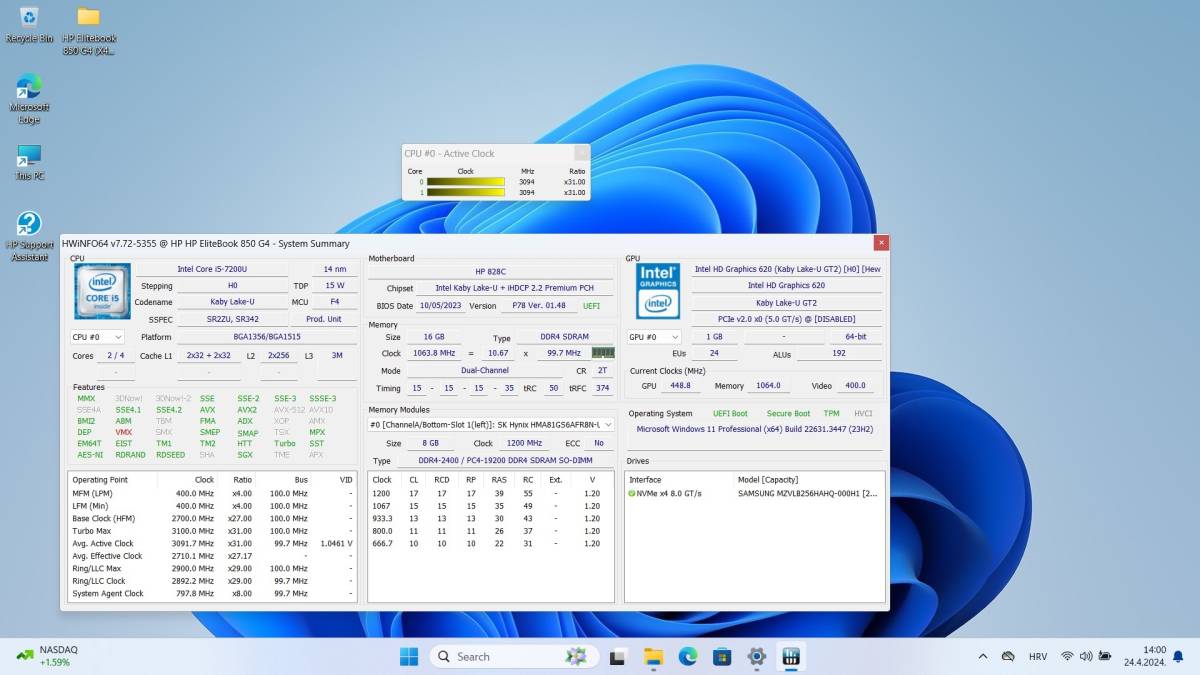This screenshot has height=675, width=1200.
Task: Open the Recycle Bin desktop icon
Action: (x=29, y=24)
